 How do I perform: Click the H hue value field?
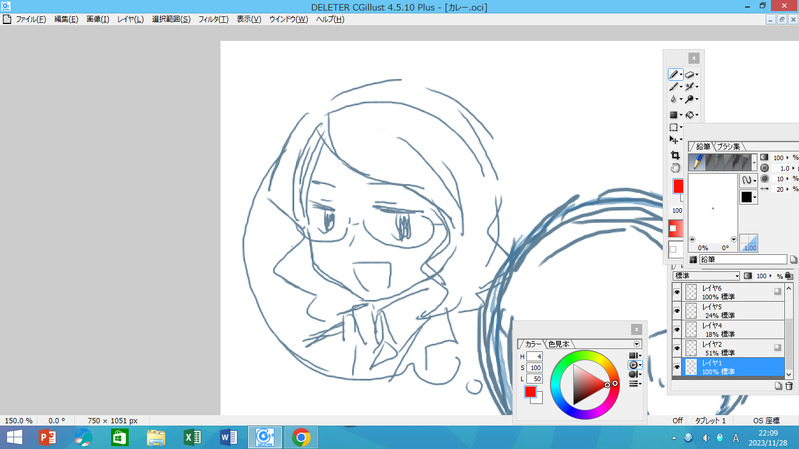point(535,356)
